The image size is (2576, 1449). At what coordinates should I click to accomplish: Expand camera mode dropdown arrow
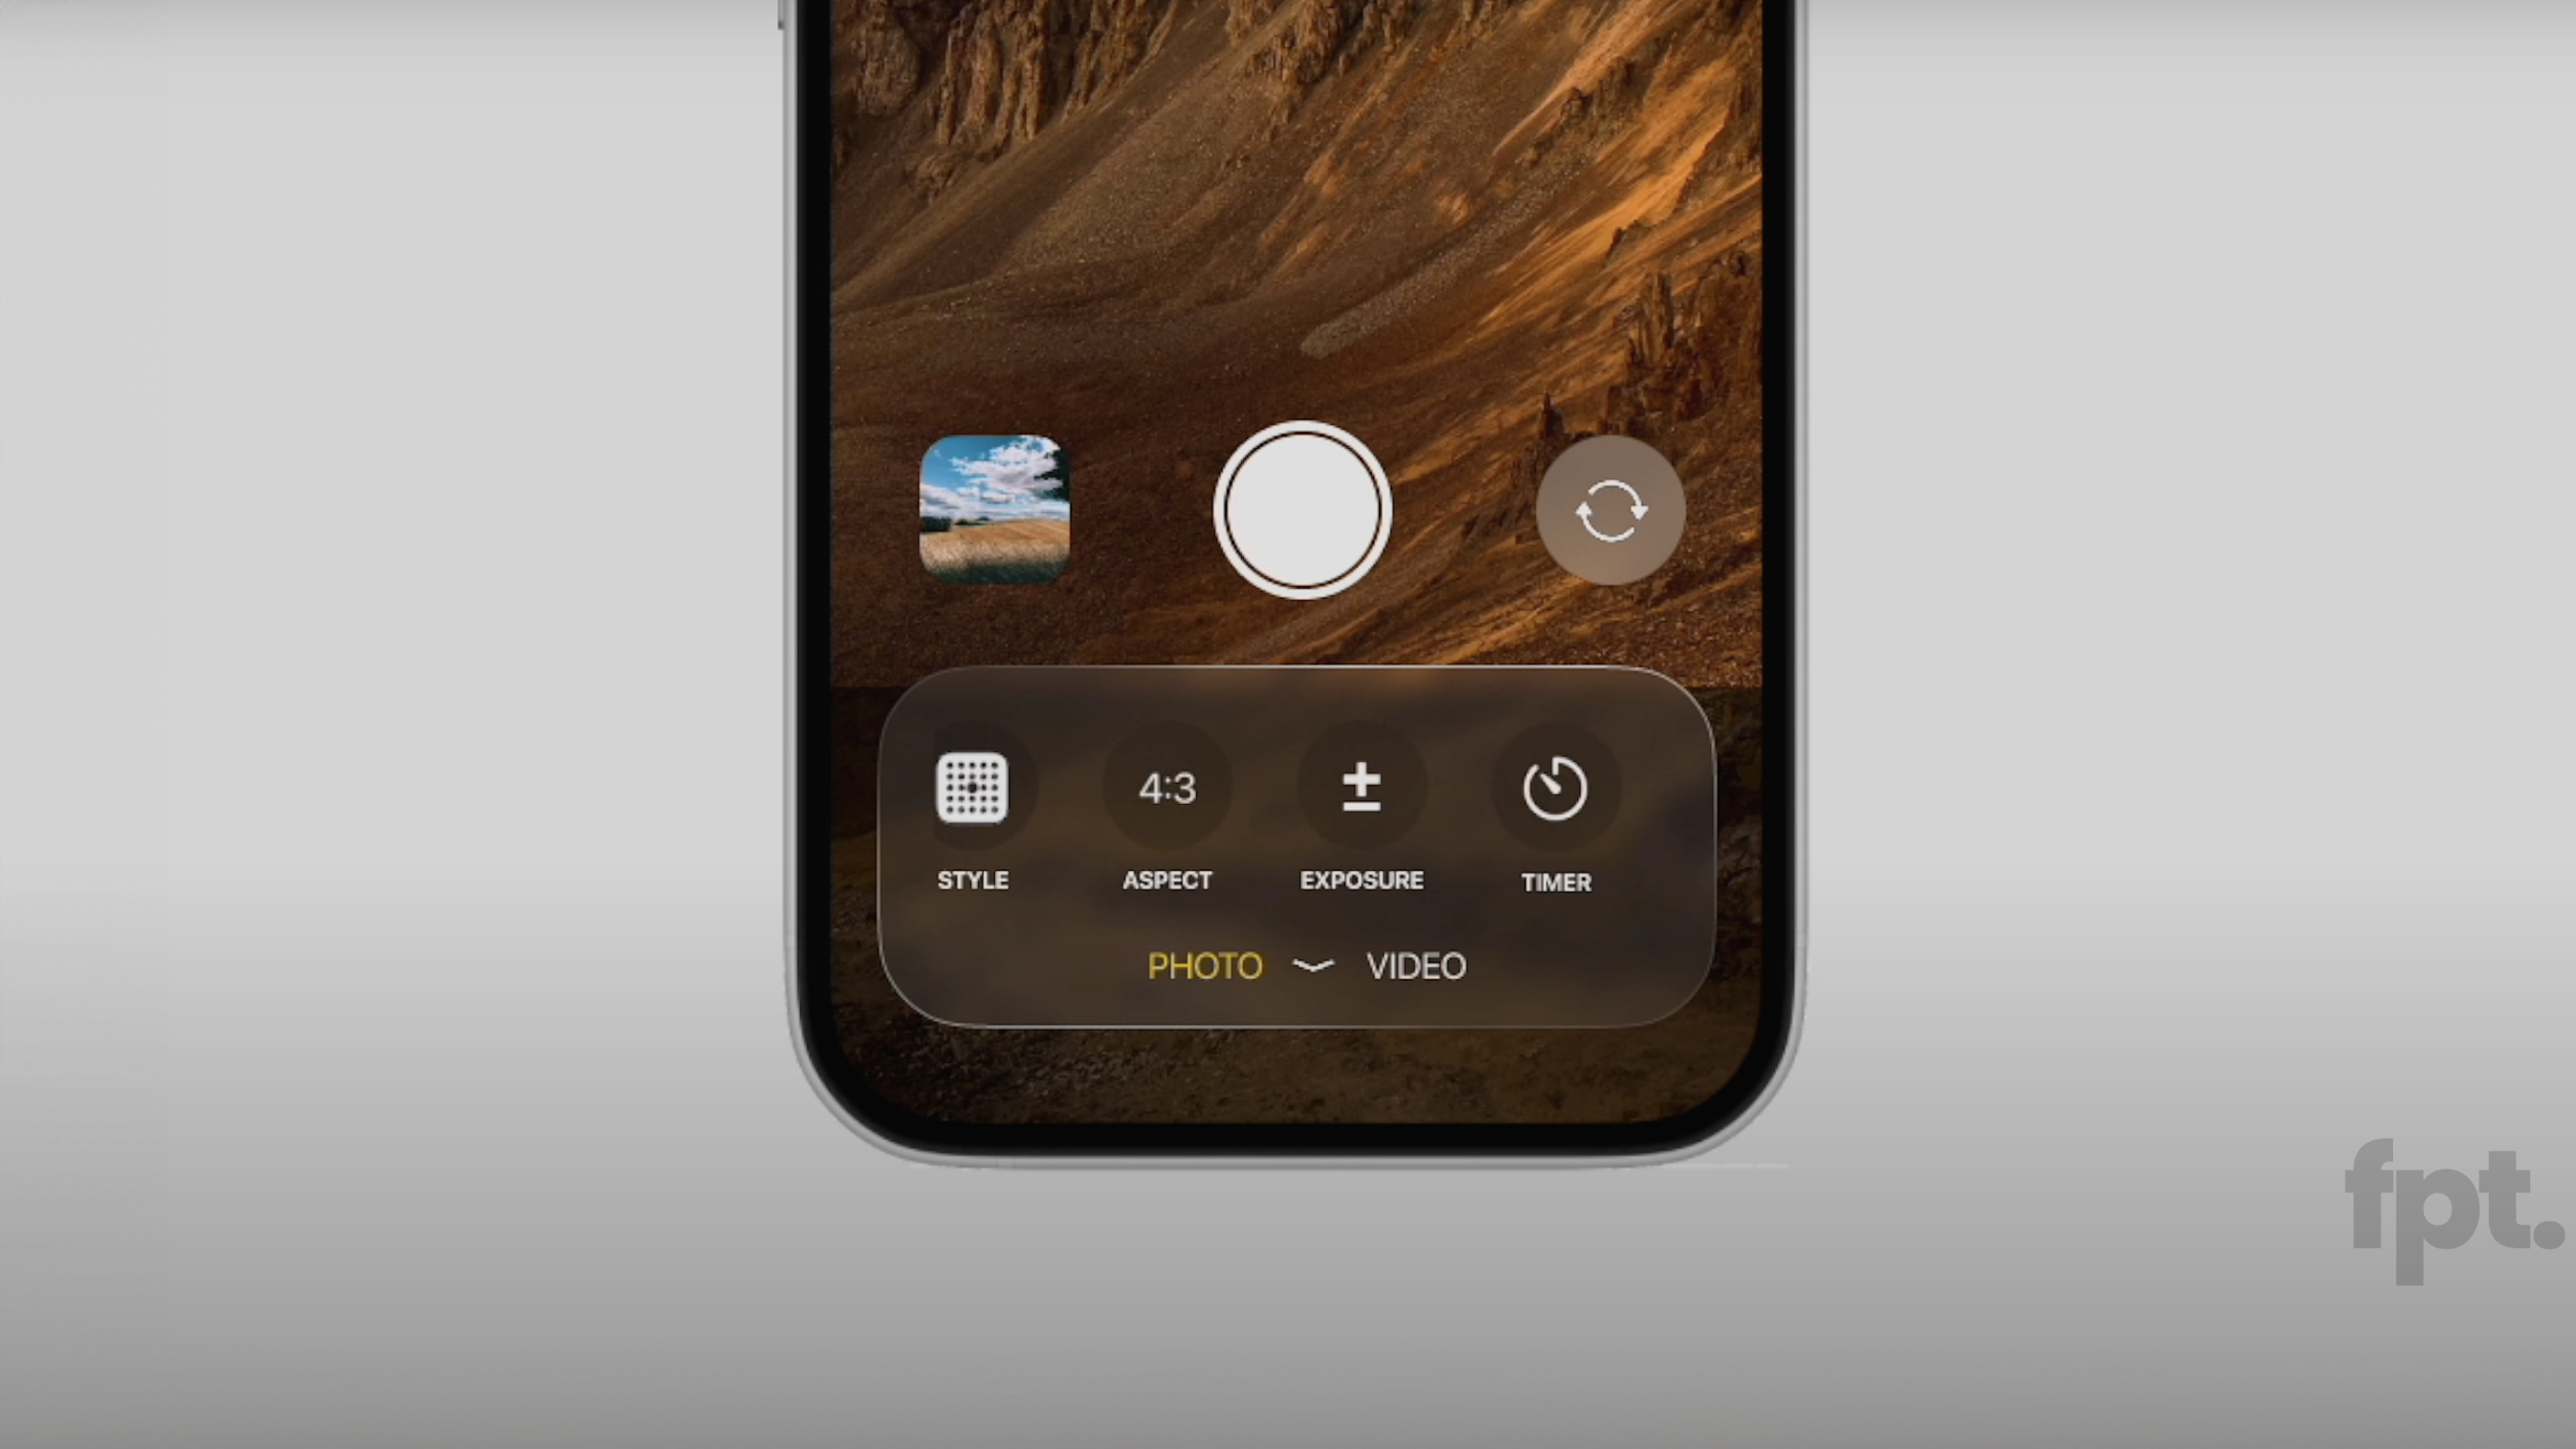pos(1313,968)
